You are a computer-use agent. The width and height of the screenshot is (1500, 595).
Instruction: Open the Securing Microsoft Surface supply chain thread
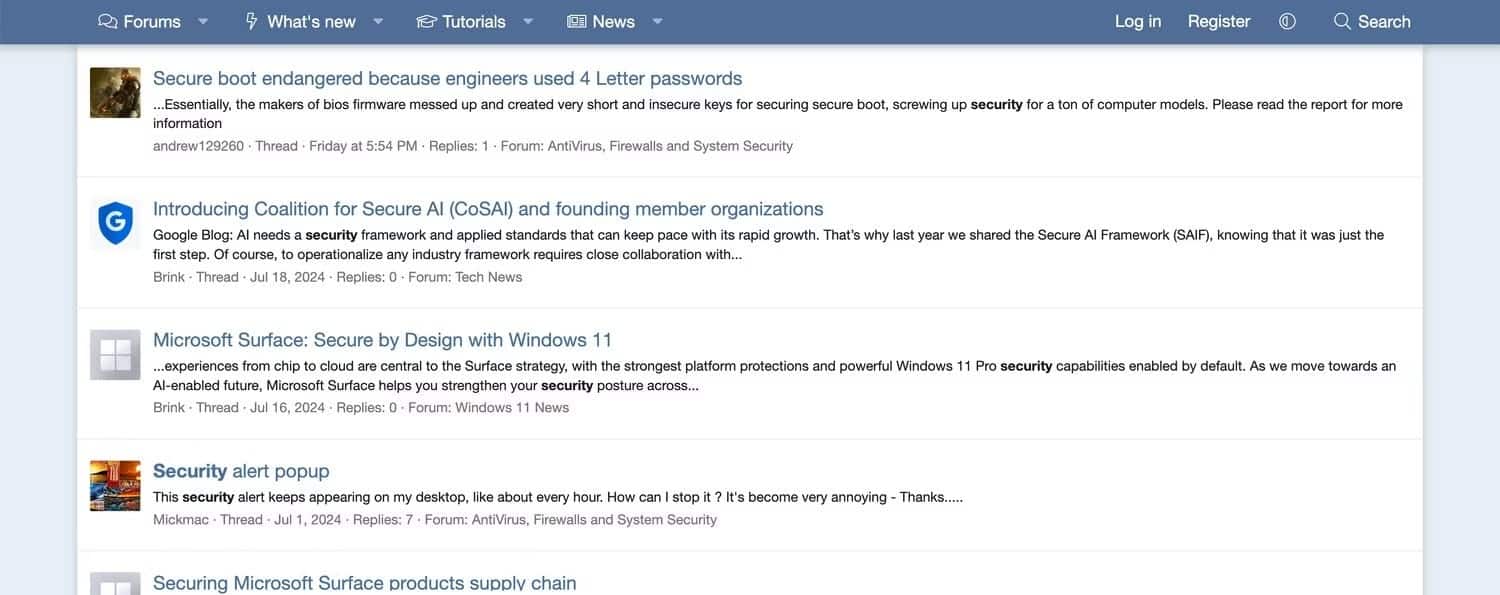pos(364,583)
